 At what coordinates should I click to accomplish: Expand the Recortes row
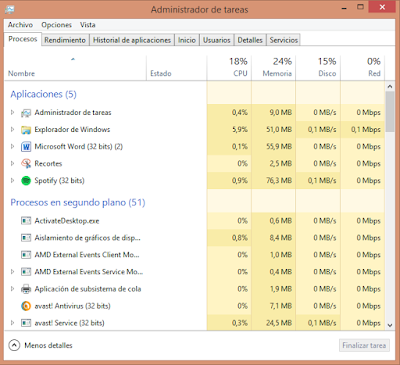click(x=12, y=163)
